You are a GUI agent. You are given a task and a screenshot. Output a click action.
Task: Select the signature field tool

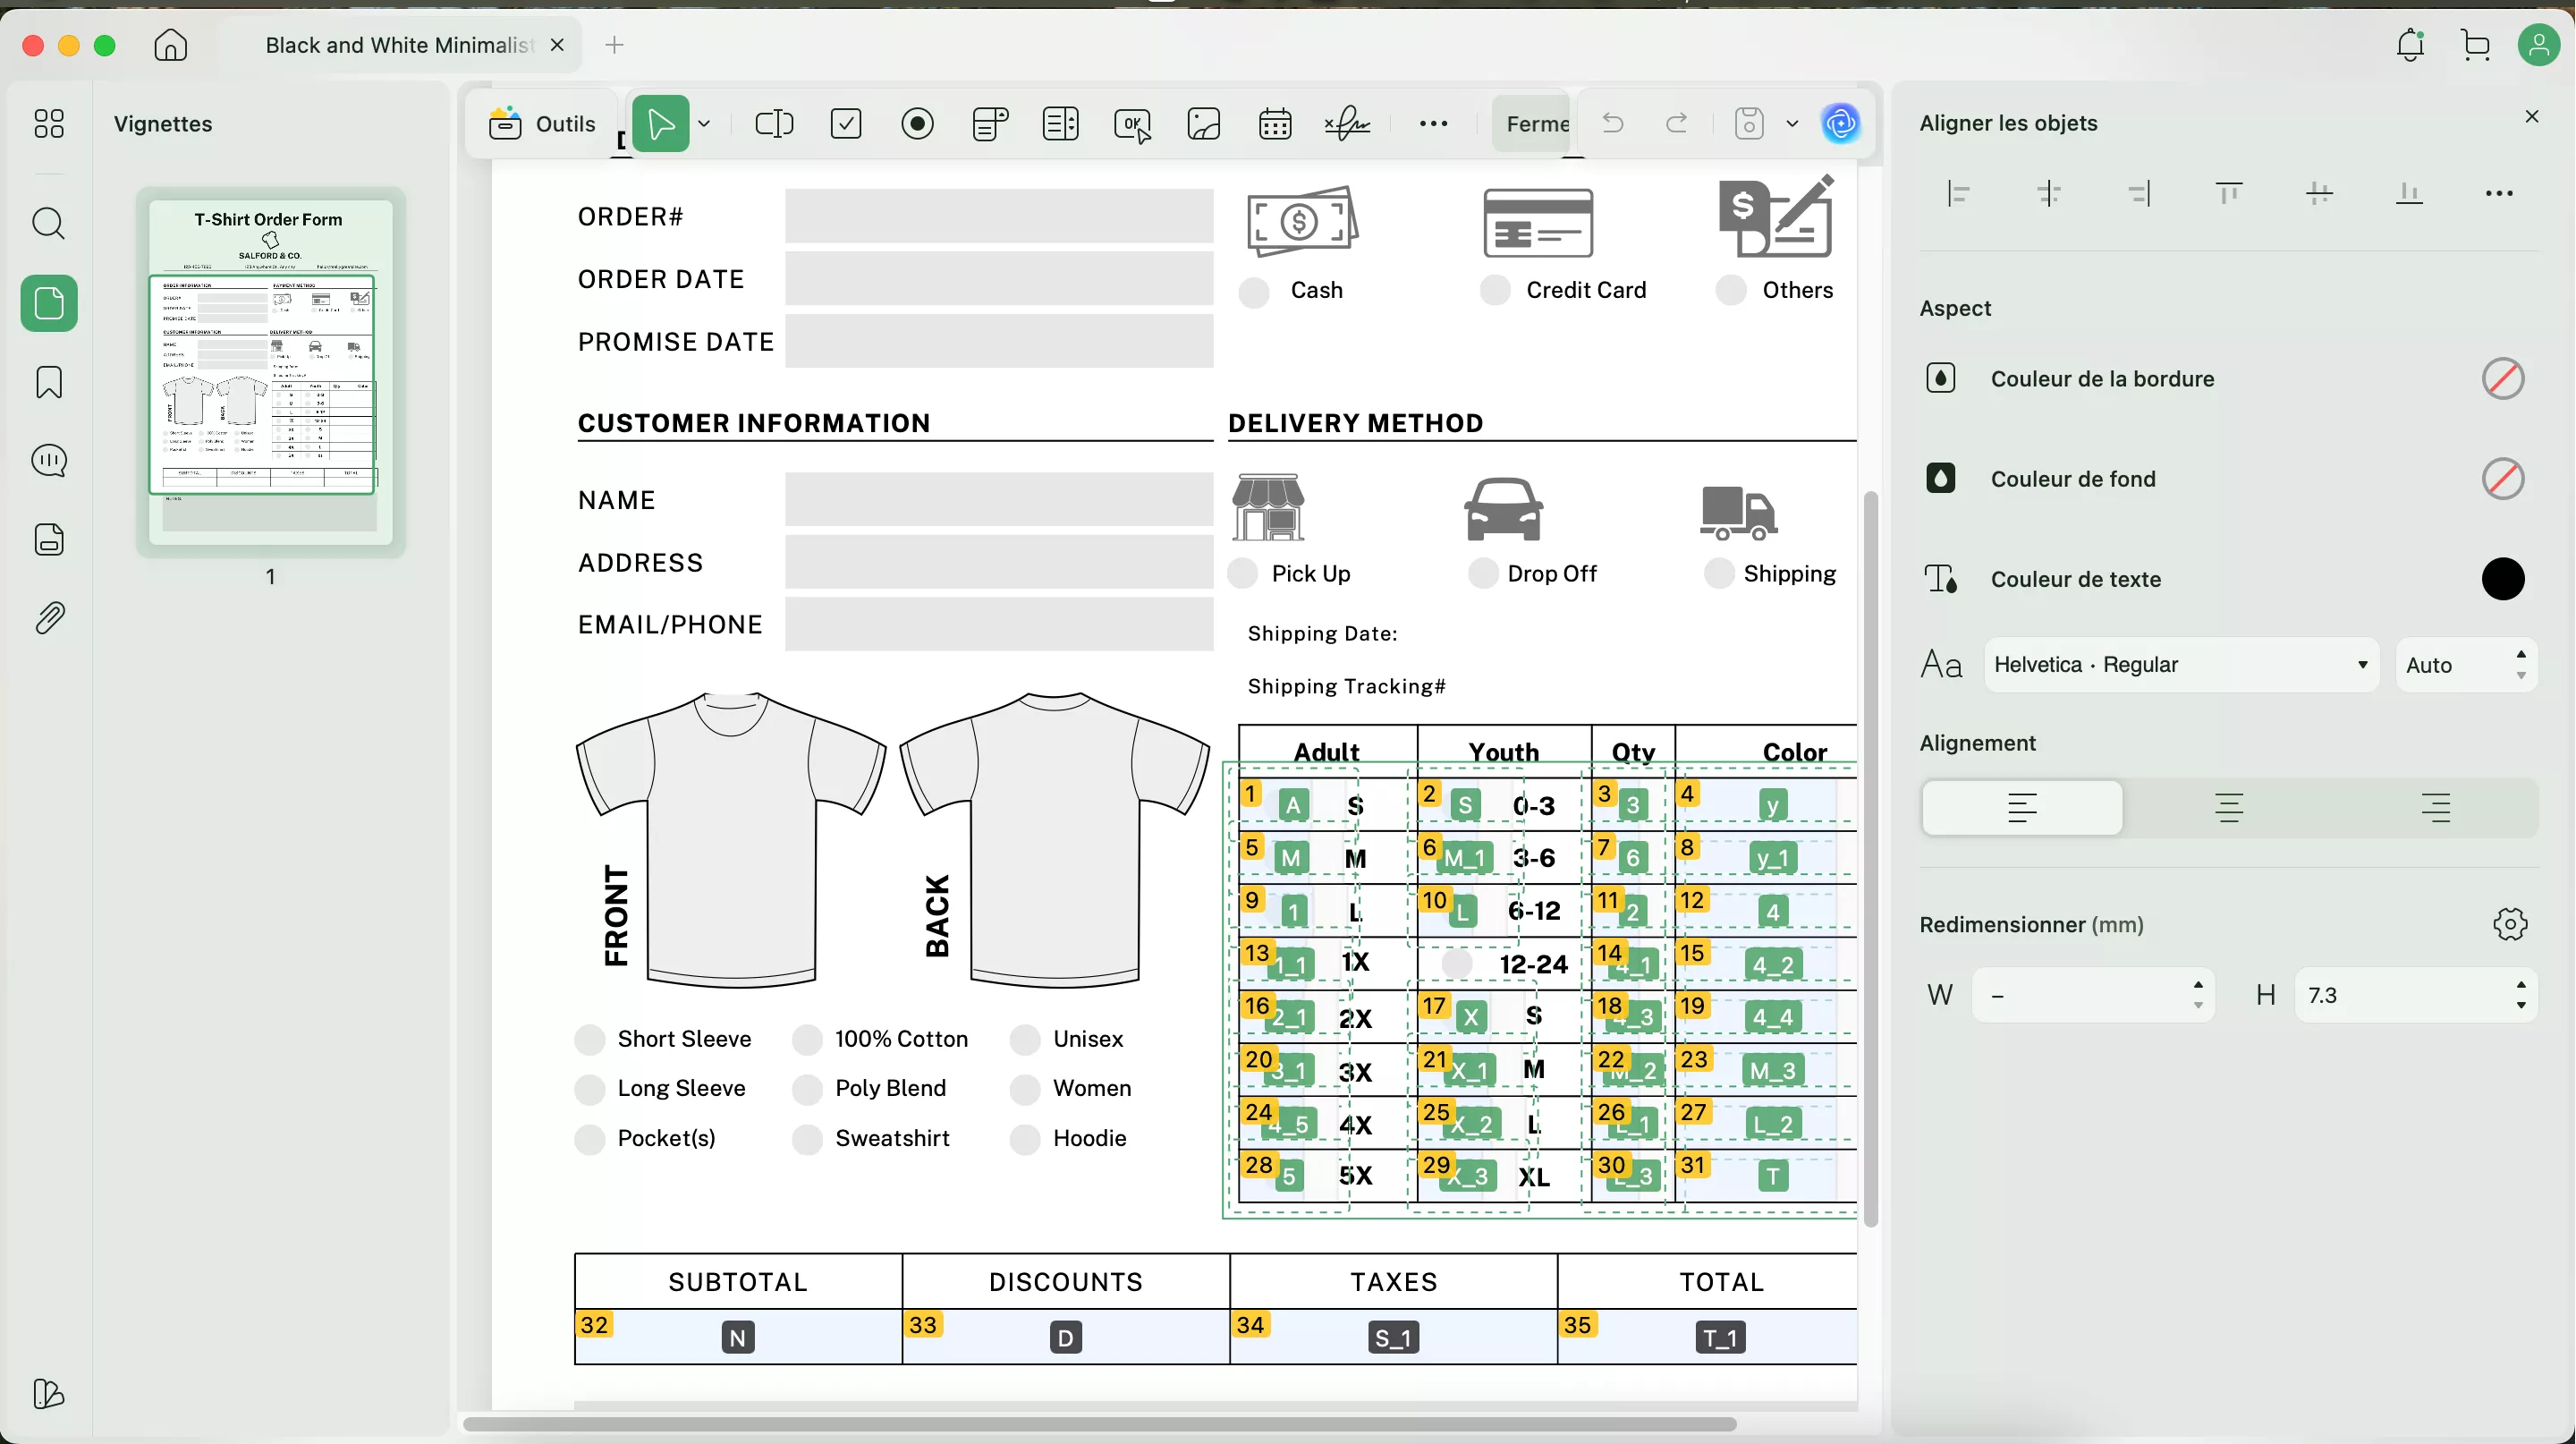[x=1347, y=124]
